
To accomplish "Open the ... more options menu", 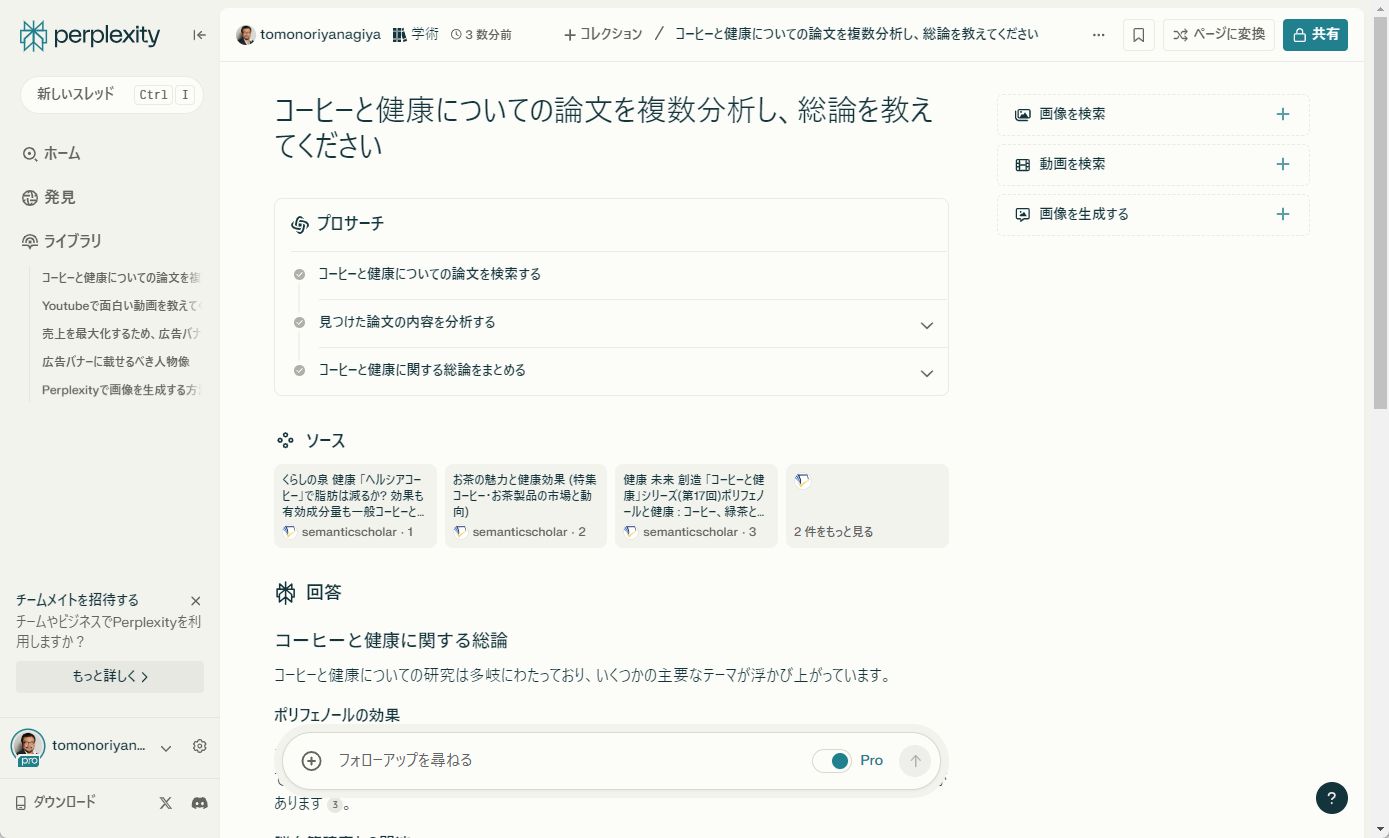I will 1098,34.
